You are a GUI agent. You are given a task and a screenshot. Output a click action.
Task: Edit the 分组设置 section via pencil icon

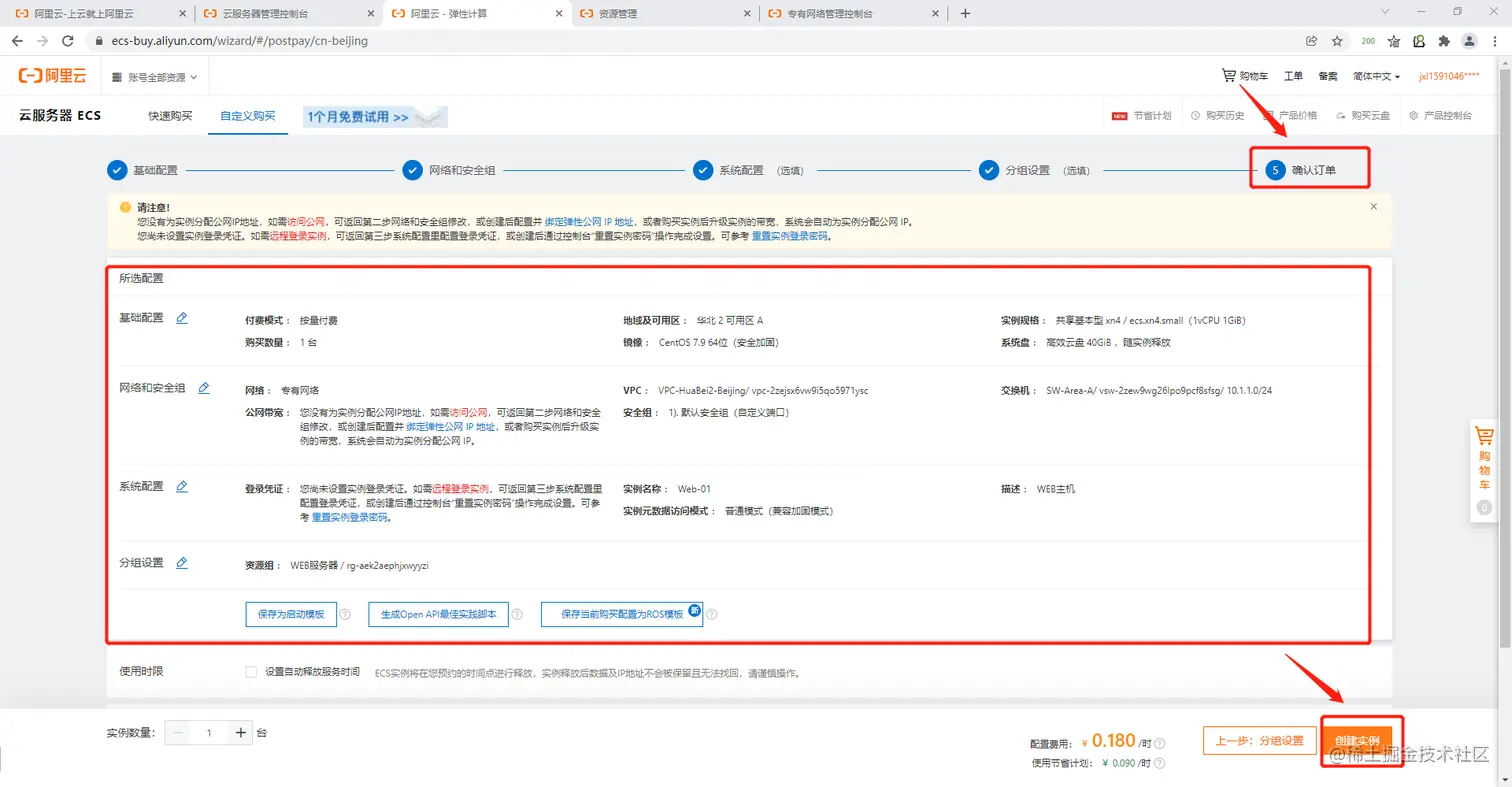(182, 563)
